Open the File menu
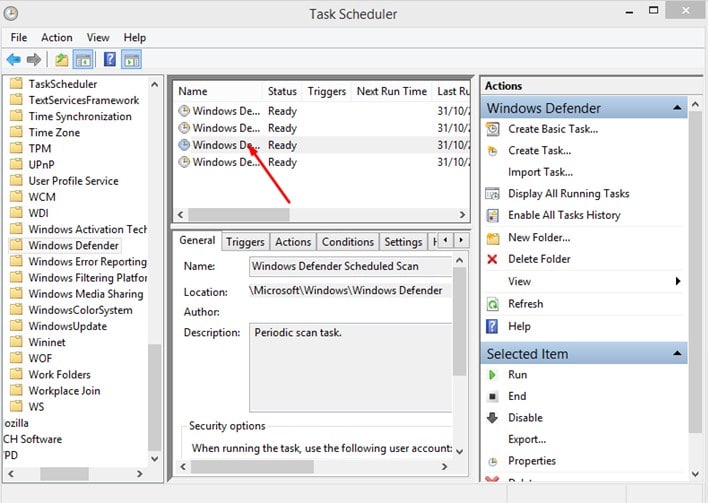This screenshot has width=708, height=503. pos(19,37)
